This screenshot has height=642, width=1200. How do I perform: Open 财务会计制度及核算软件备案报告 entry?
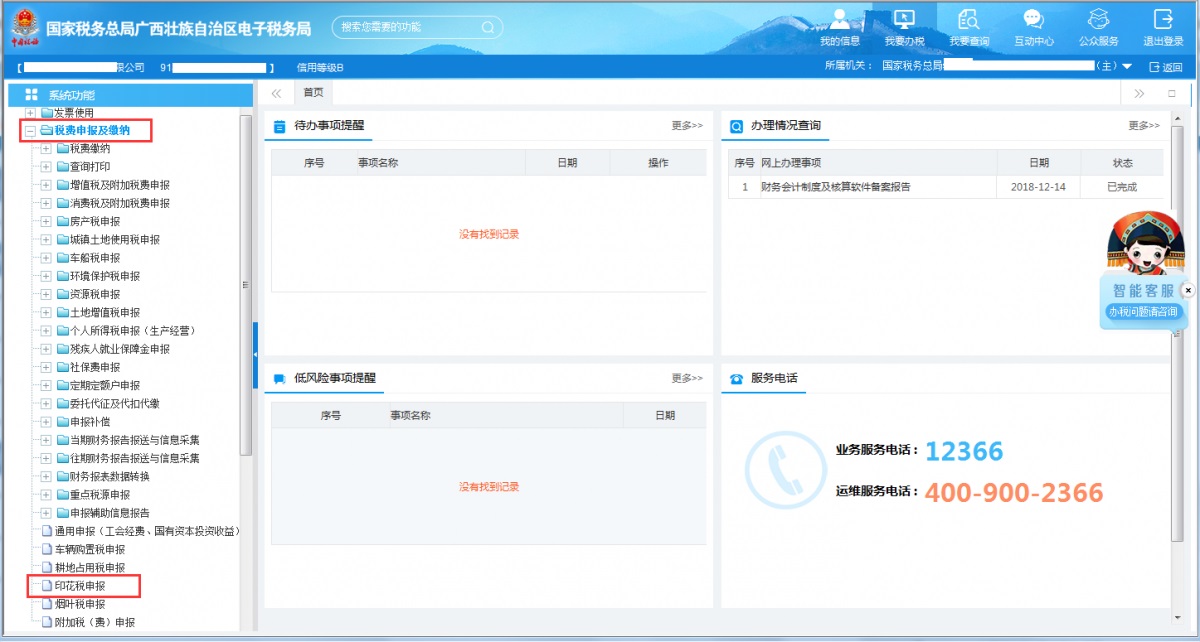(836, 187)
